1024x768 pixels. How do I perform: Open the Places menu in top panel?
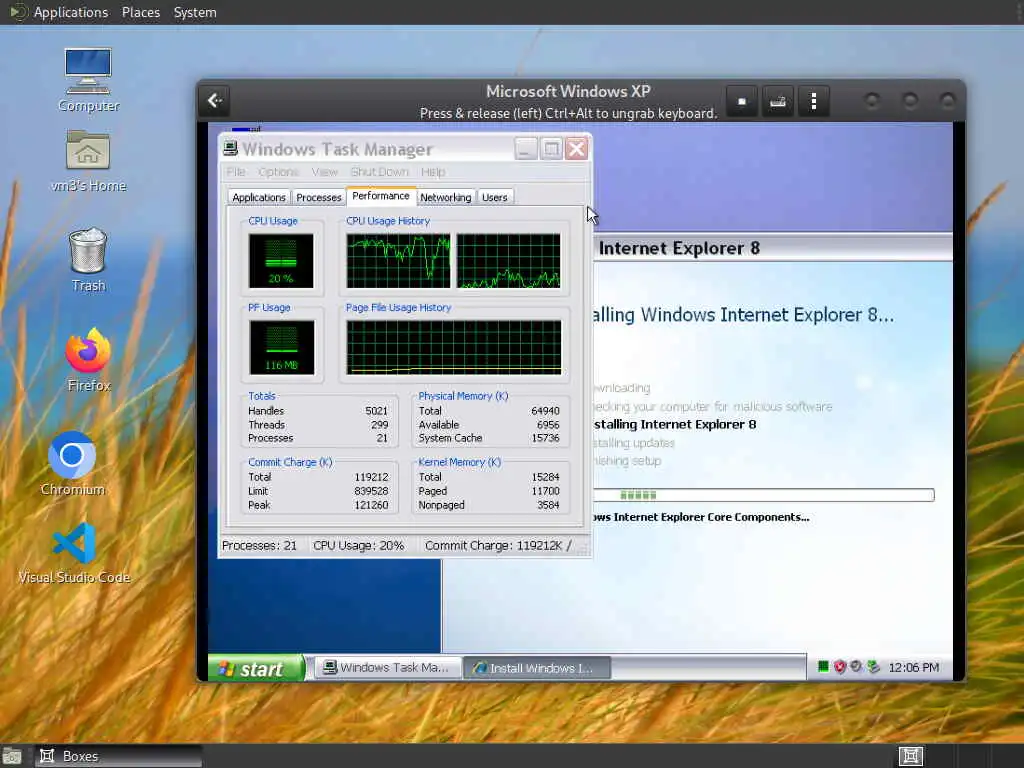[x=140, y=12]
